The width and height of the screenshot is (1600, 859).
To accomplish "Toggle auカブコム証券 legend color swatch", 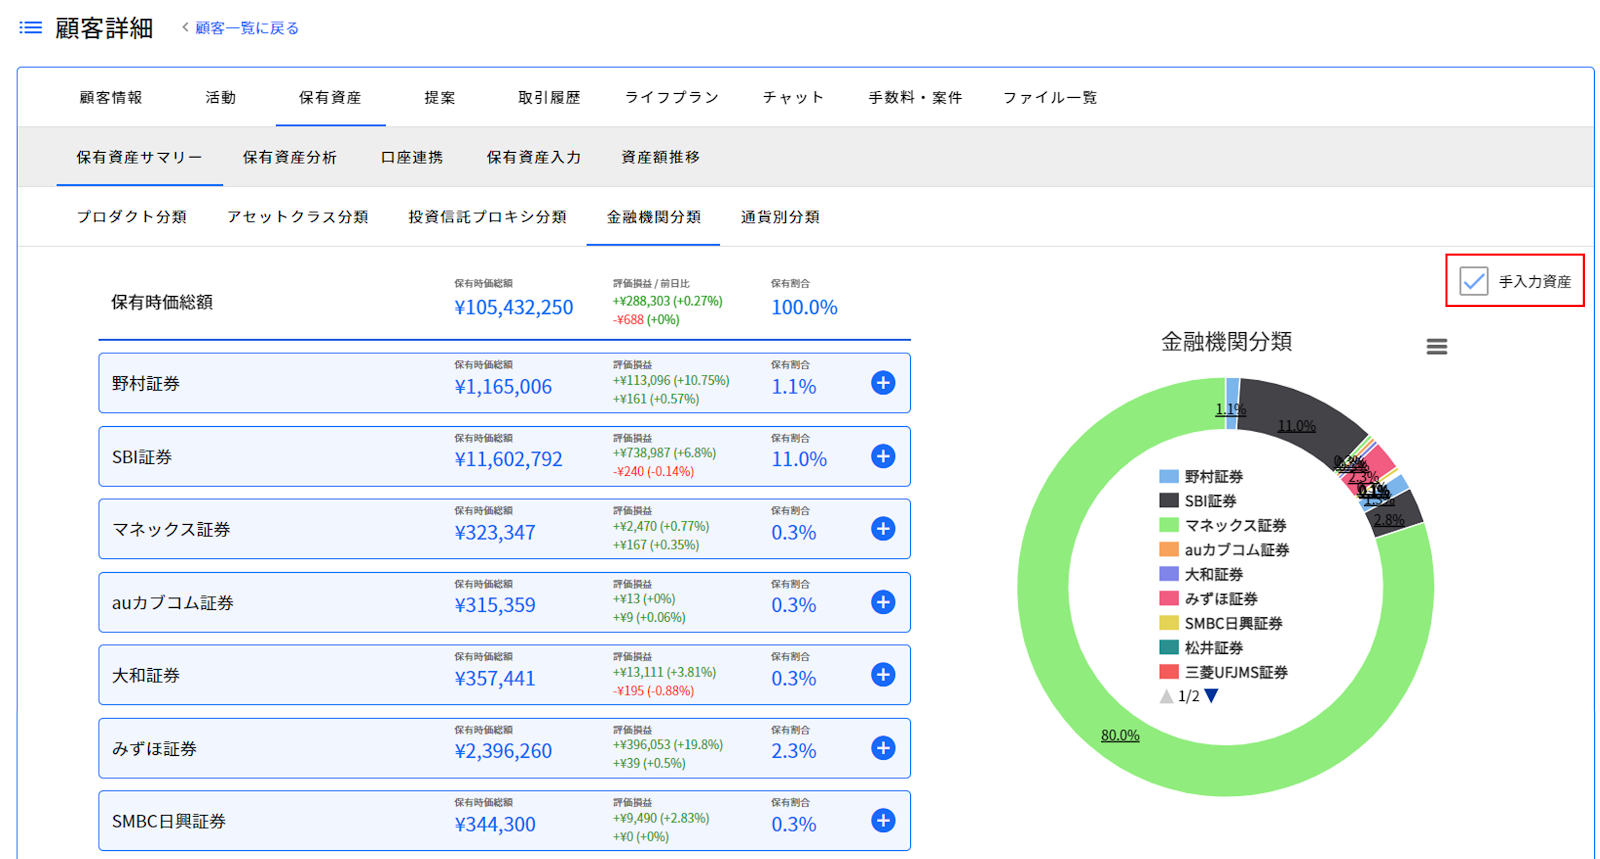I will (1169, 549).
